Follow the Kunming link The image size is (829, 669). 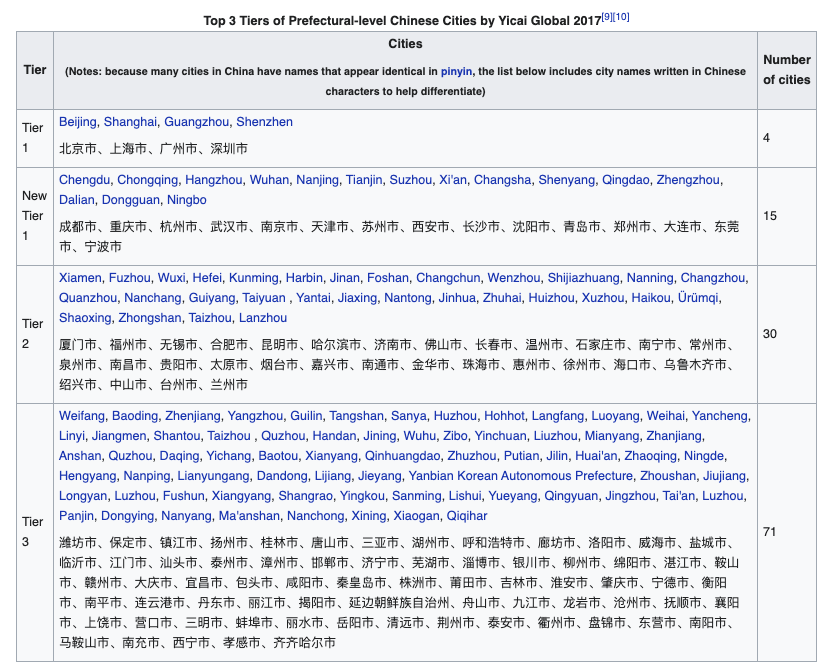click(x=254, y=278)
